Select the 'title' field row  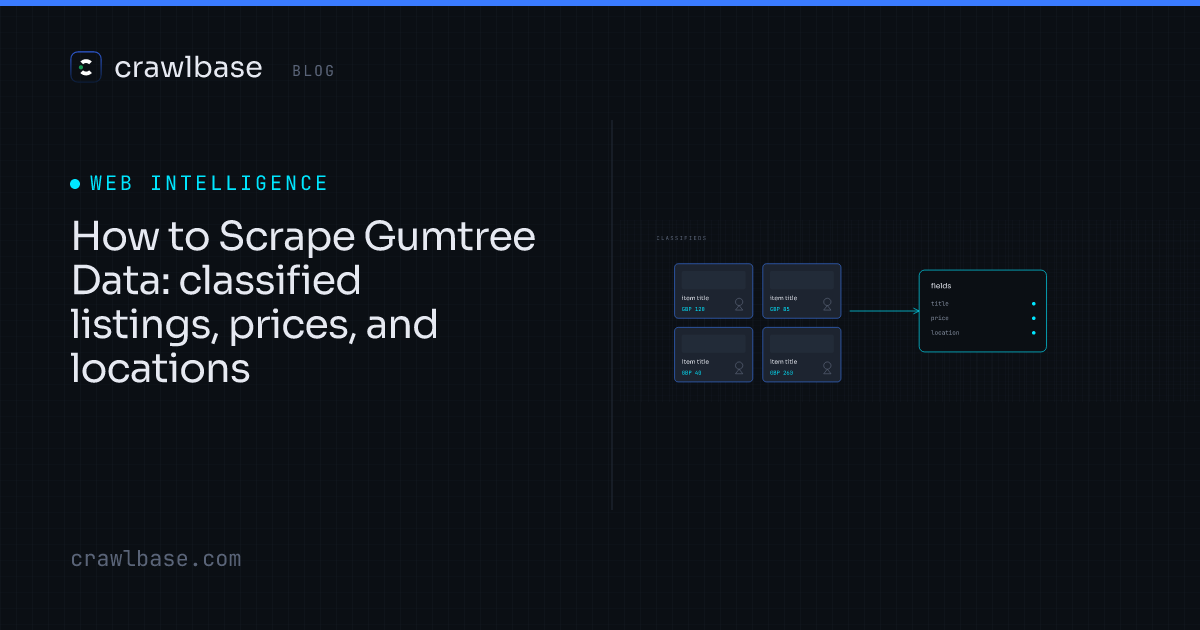(x=983, y=304)
